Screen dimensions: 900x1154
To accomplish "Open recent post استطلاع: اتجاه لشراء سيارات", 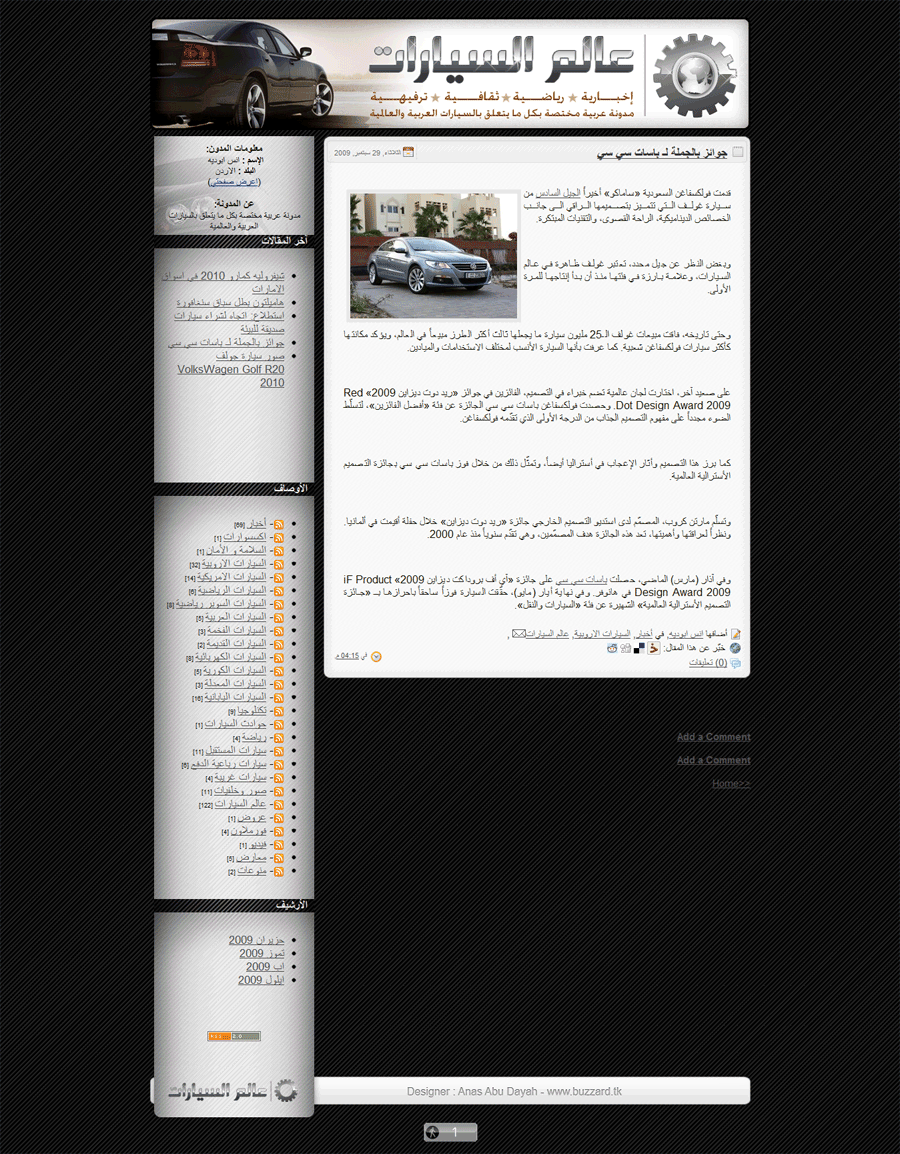I will point(230,322).
